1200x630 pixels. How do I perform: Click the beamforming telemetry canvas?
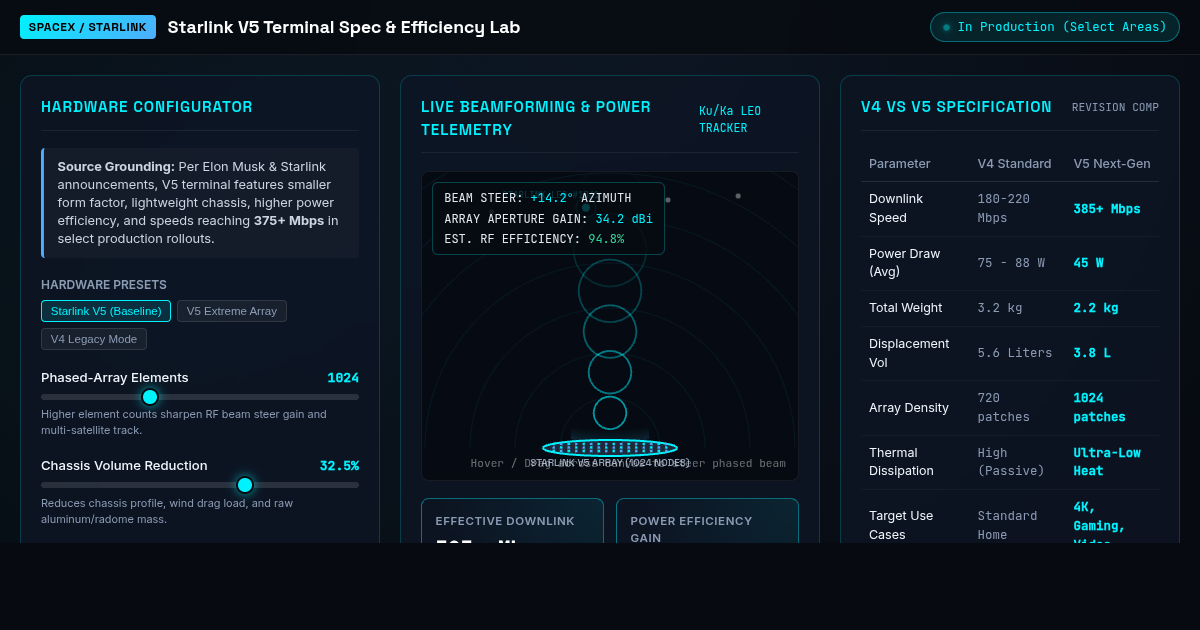pos(610,326)
